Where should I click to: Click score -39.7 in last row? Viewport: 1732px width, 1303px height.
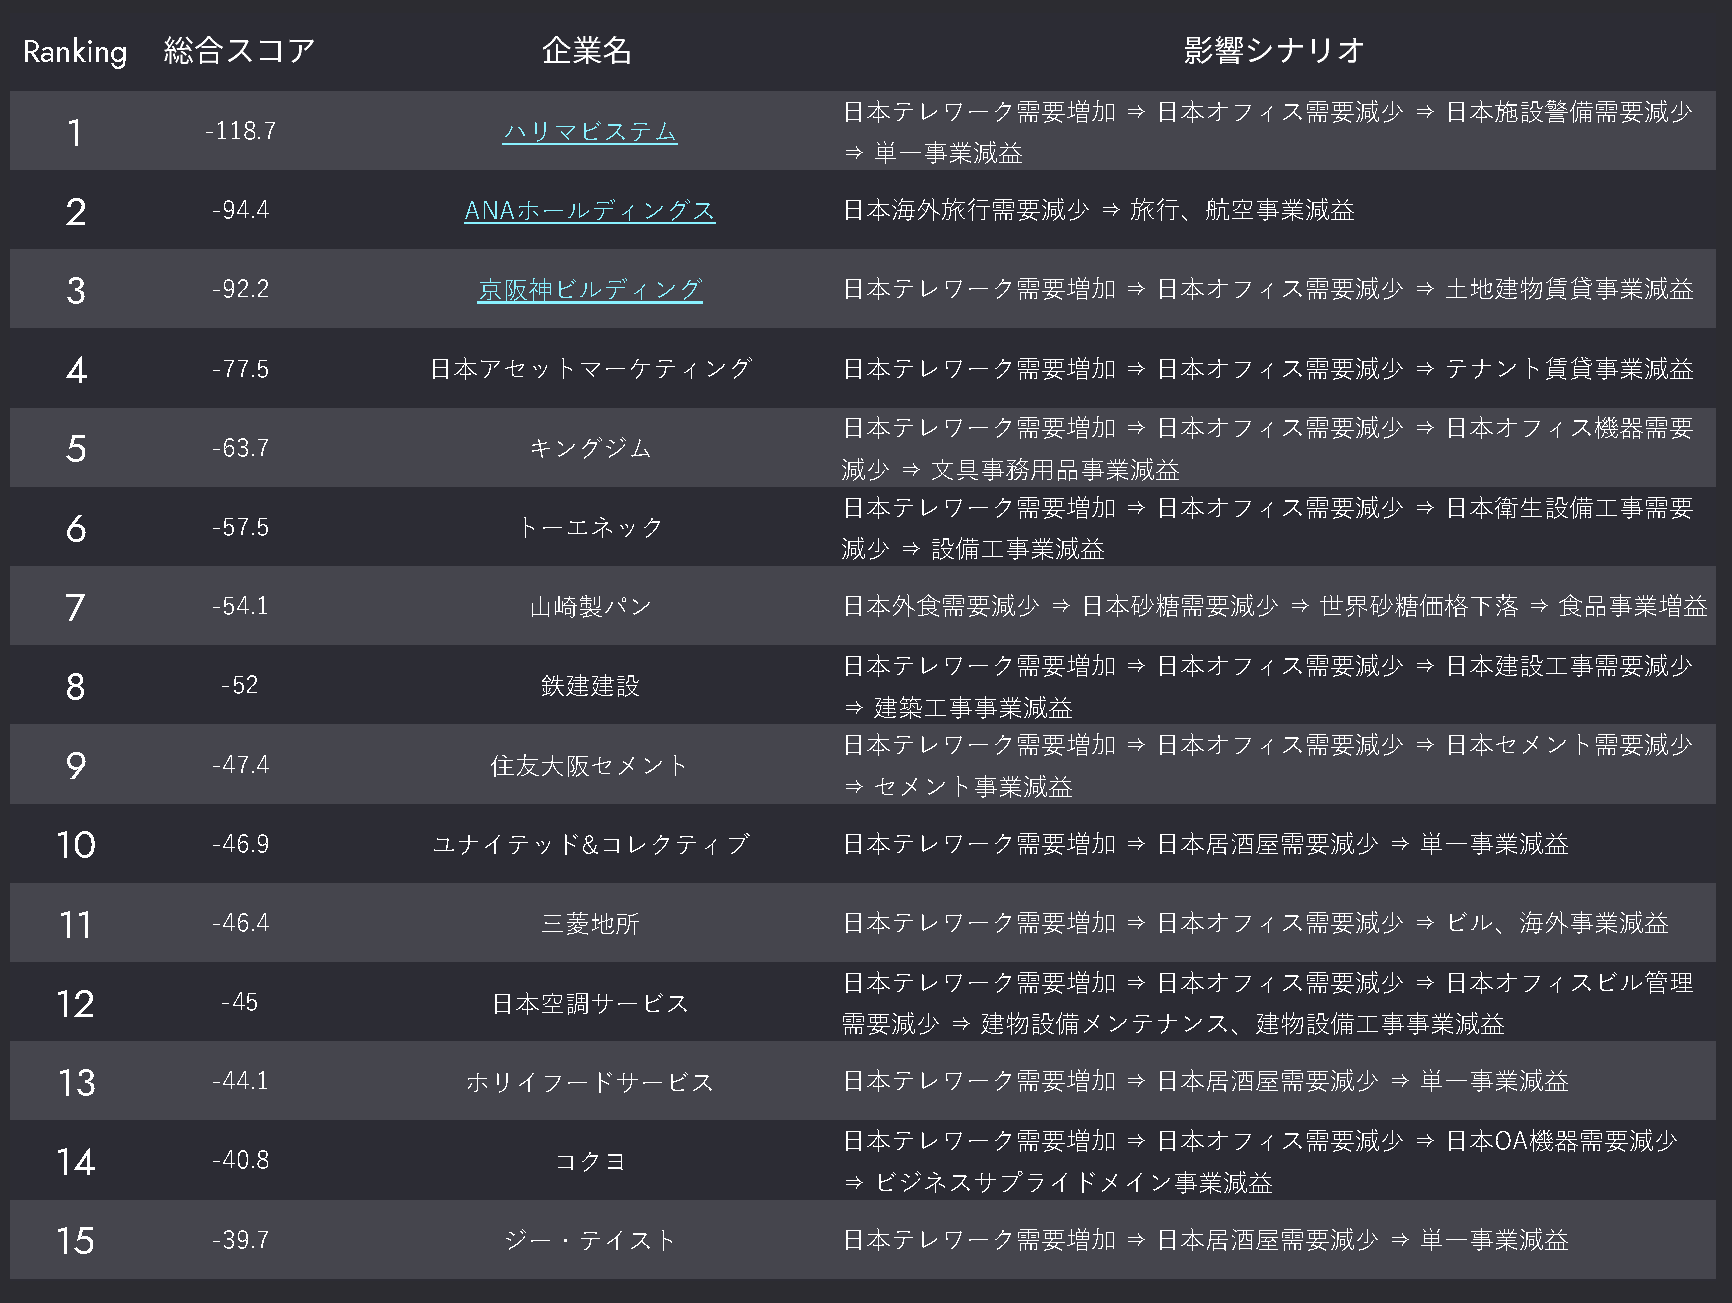[x=240, y=1240]
